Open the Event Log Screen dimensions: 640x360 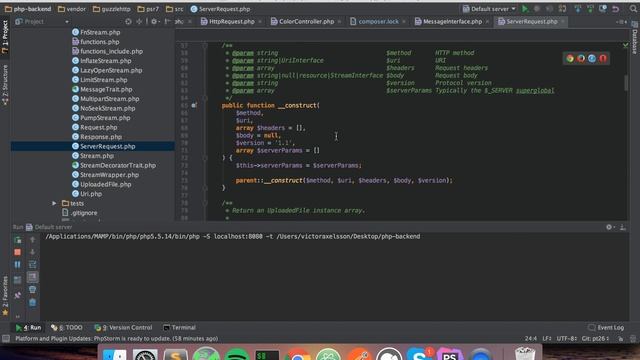606,327
